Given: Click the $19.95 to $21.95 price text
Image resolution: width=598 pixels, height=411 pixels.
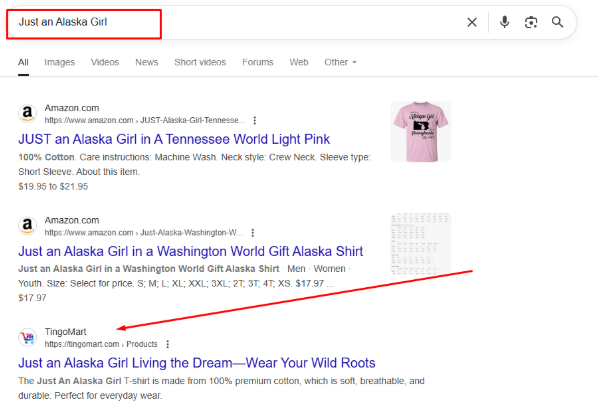Looking at the screenshot, I should pos(53,187).
